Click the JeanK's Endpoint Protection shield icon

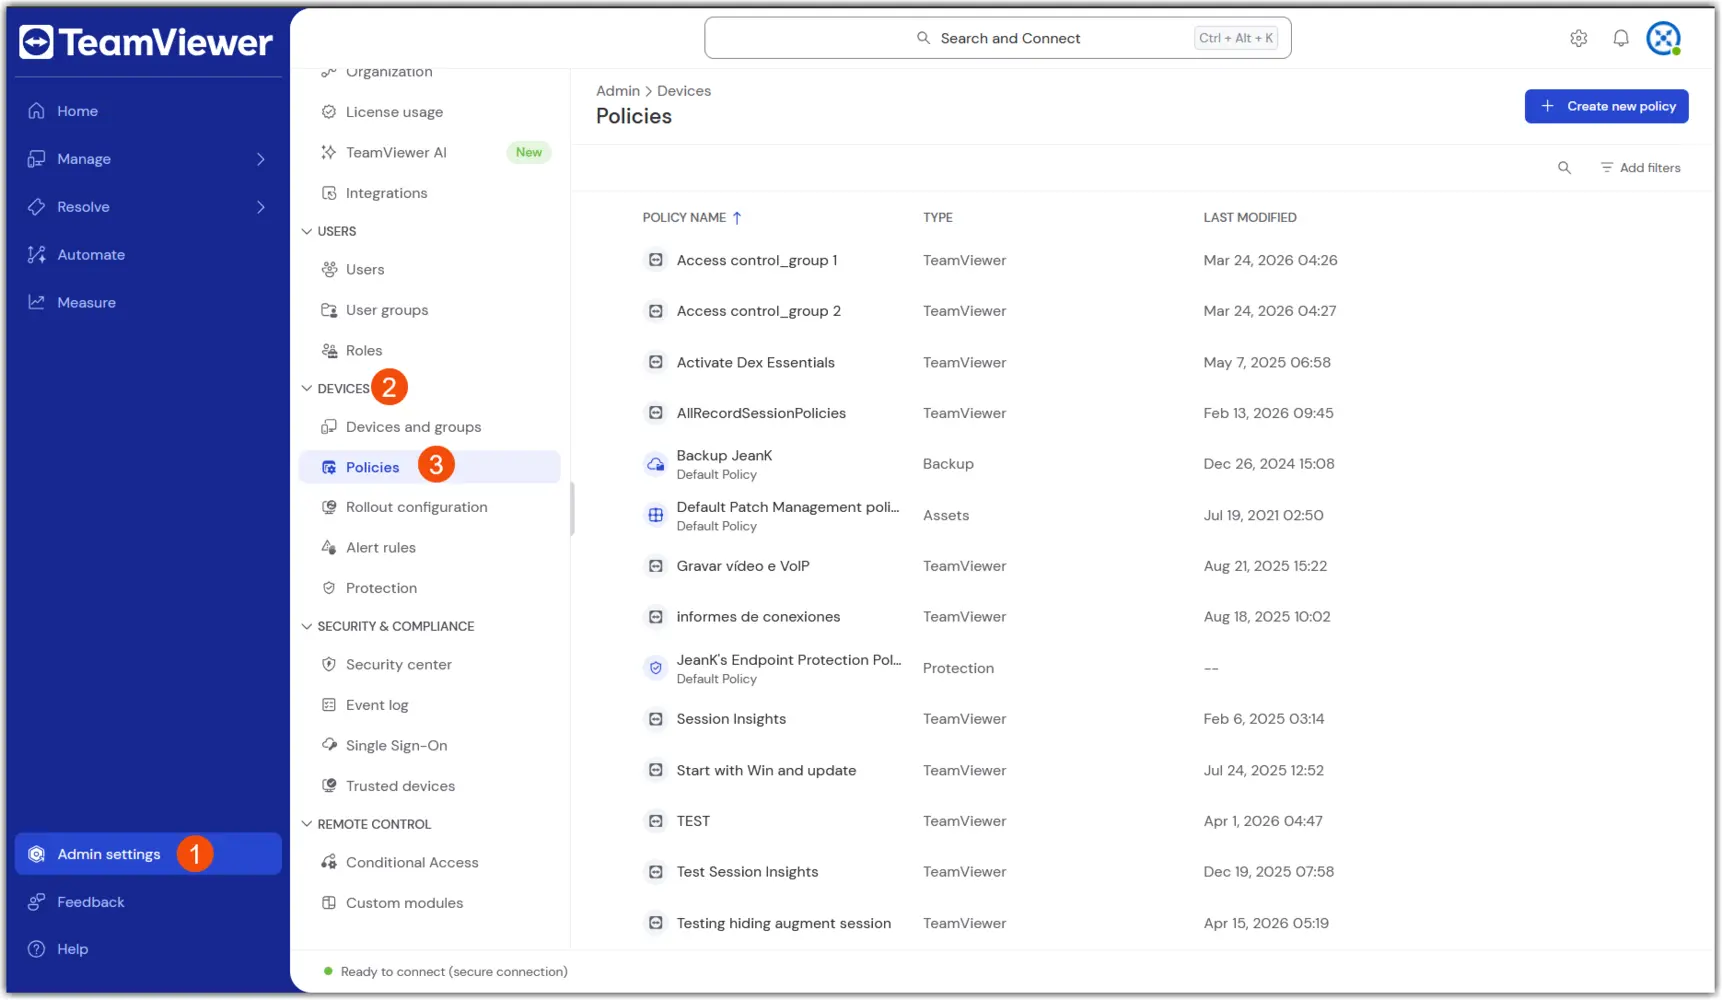click(x=655, y=668)
